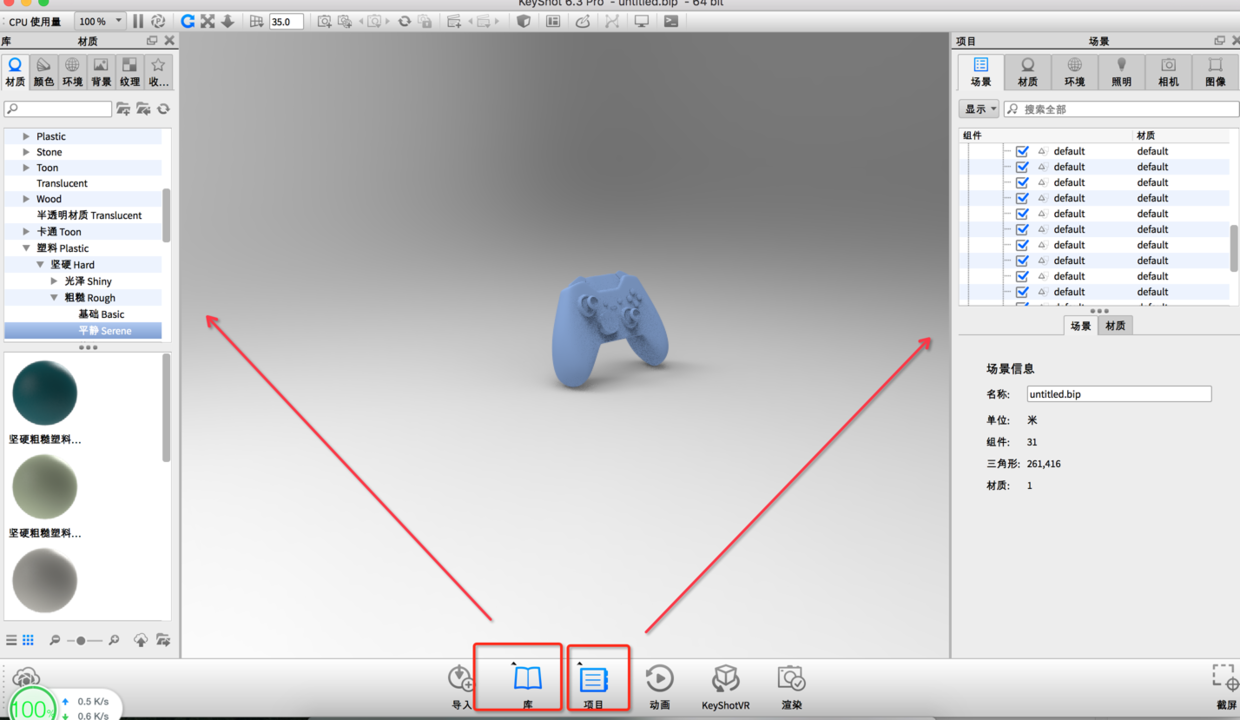The image size is (1240, 720).
Task: Switch to 图像 image tab in project panel
Action: (x=1215, y=73)
